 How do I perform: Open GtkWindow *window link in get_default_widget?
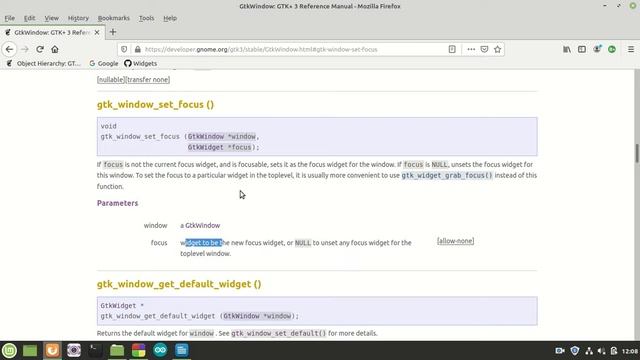[258, 316]
